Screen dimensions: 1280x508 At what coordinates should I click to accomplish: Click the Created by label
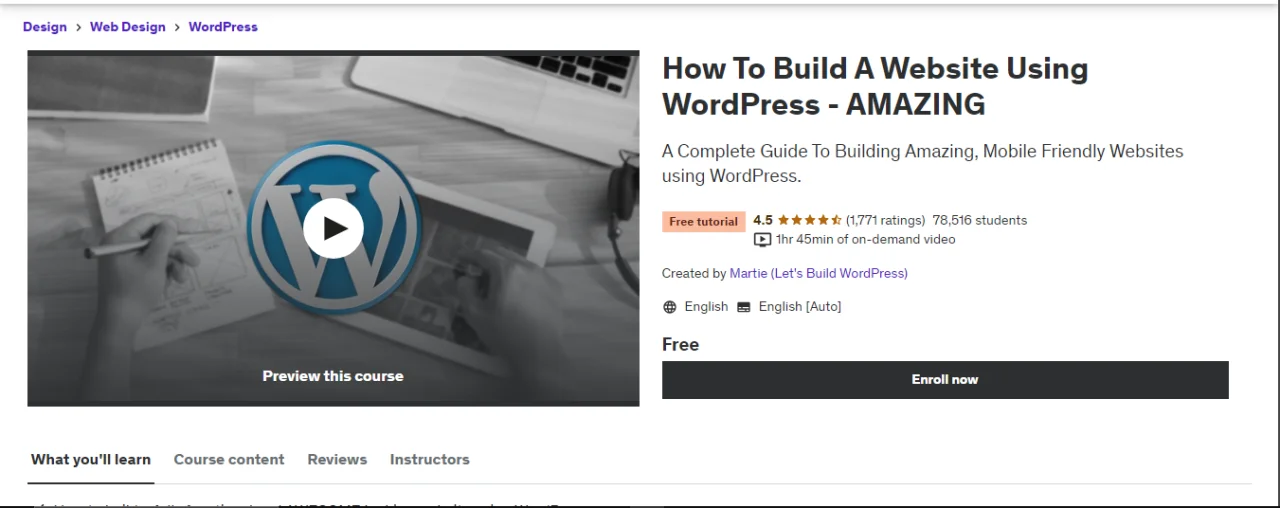pyautogui.click(x=694, y=273)
